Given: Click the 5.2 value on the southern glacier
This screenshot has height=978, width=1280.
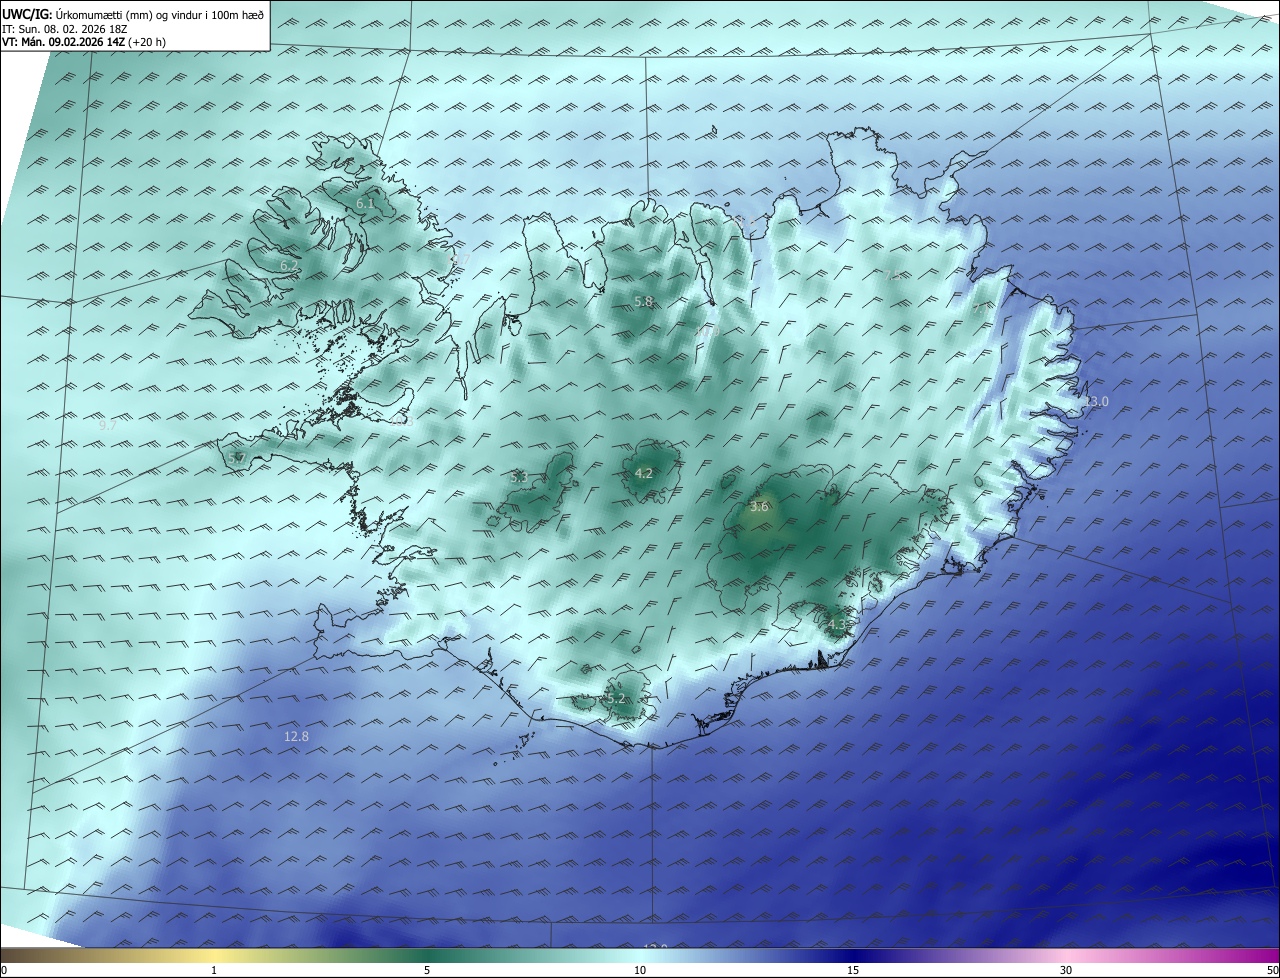Looking at the screenshot, I should point(616,699).
